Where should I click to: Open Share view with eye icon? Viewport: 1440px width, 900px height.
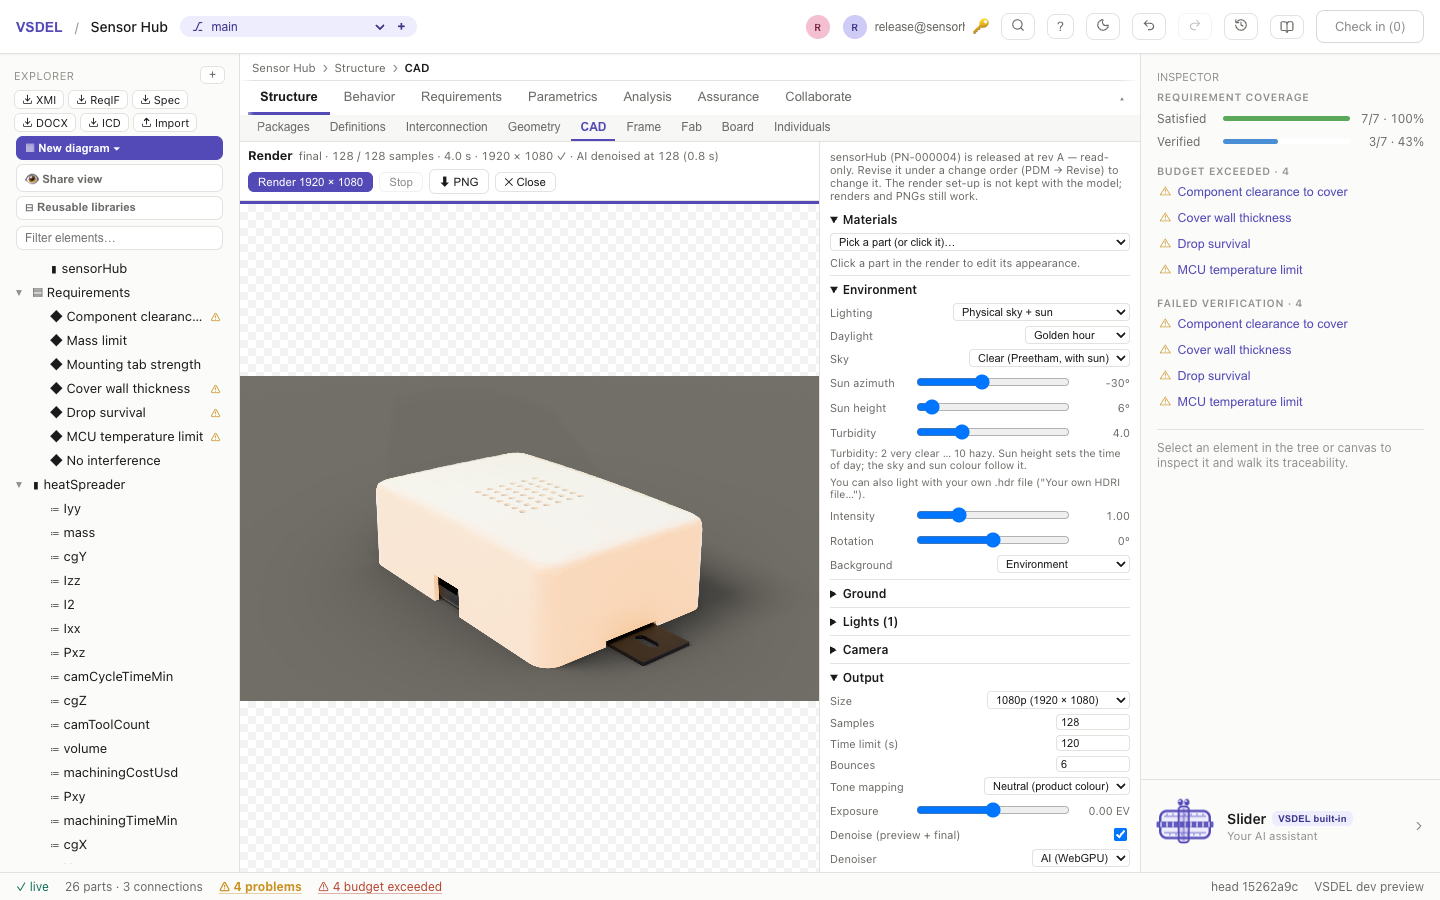coord(119,179)
